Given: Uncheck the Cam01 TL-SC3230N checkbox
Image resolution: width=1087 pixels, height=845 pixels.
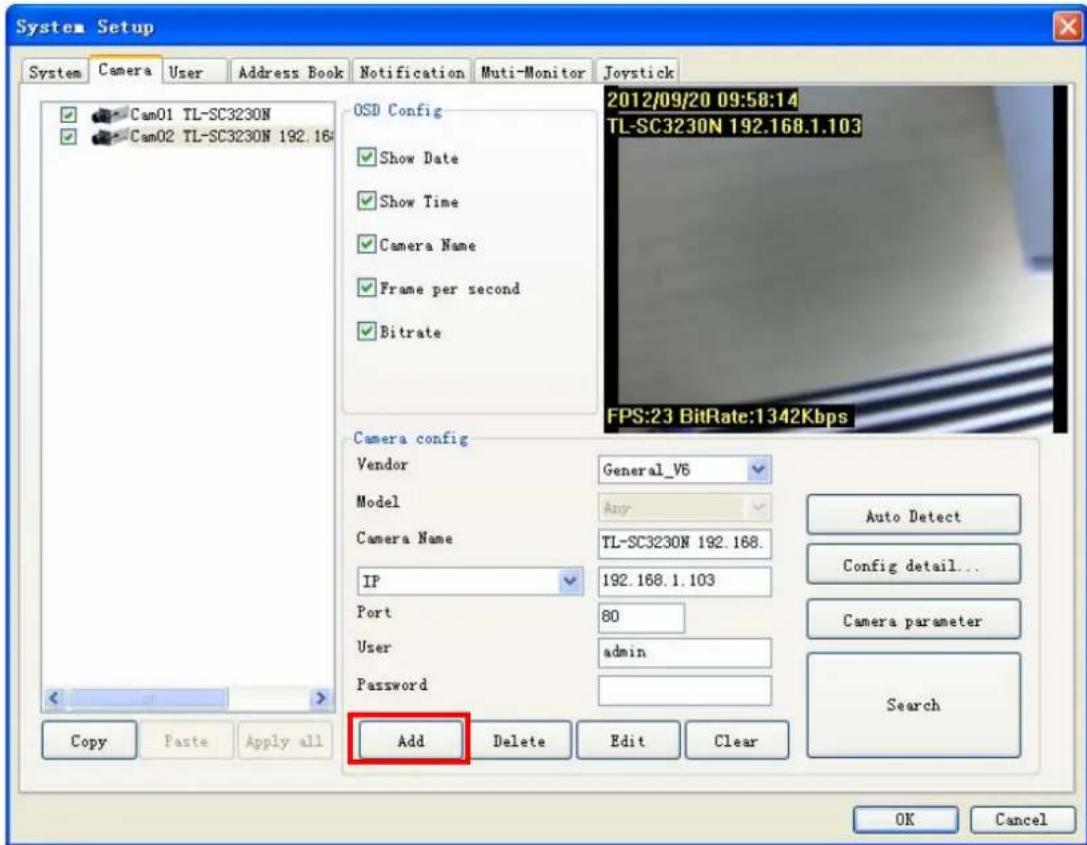Looking at the screenshot, I should (68, 114).
